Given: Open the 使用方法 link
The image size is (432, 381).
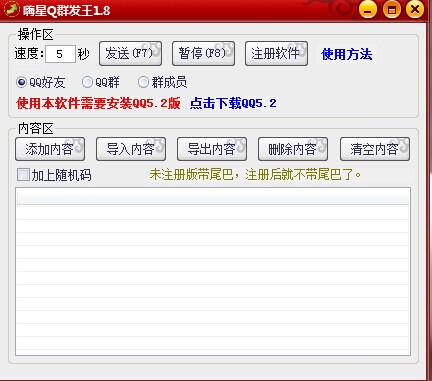Looking at the screenshot, I should coord(347,54).
